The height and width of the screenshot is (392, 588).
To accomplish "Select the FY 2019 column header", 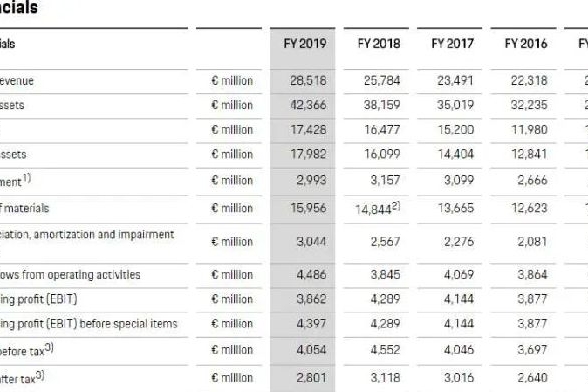I will (x=304, y=44).
